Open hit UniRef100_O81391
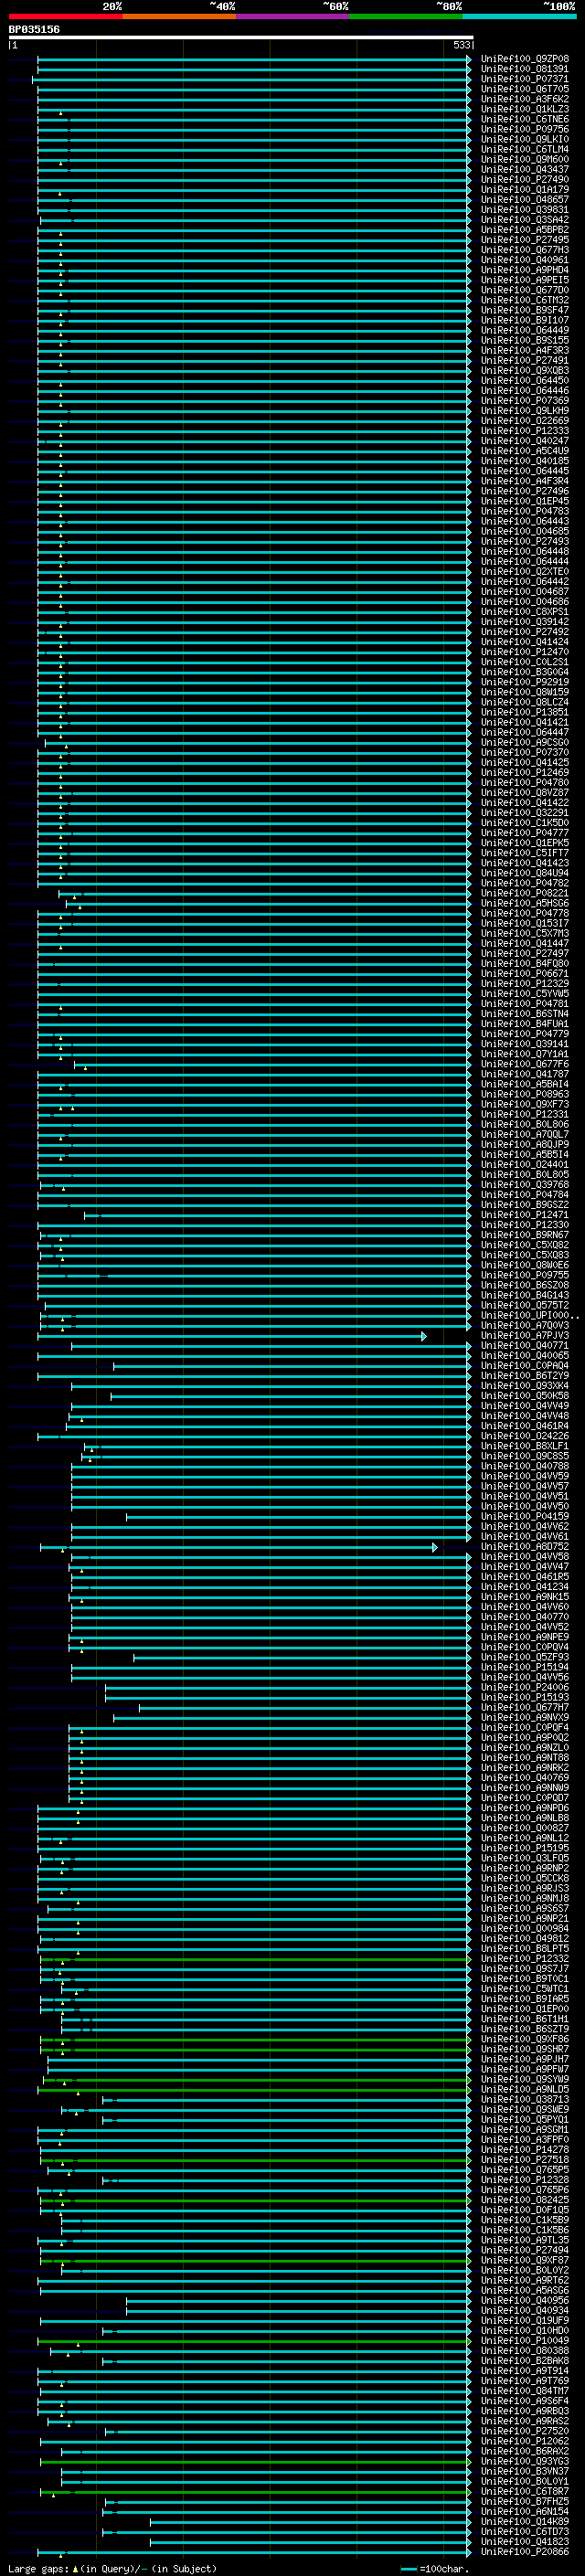The height and width of the screenshot is (2576, 585). [x=525, y=69]
